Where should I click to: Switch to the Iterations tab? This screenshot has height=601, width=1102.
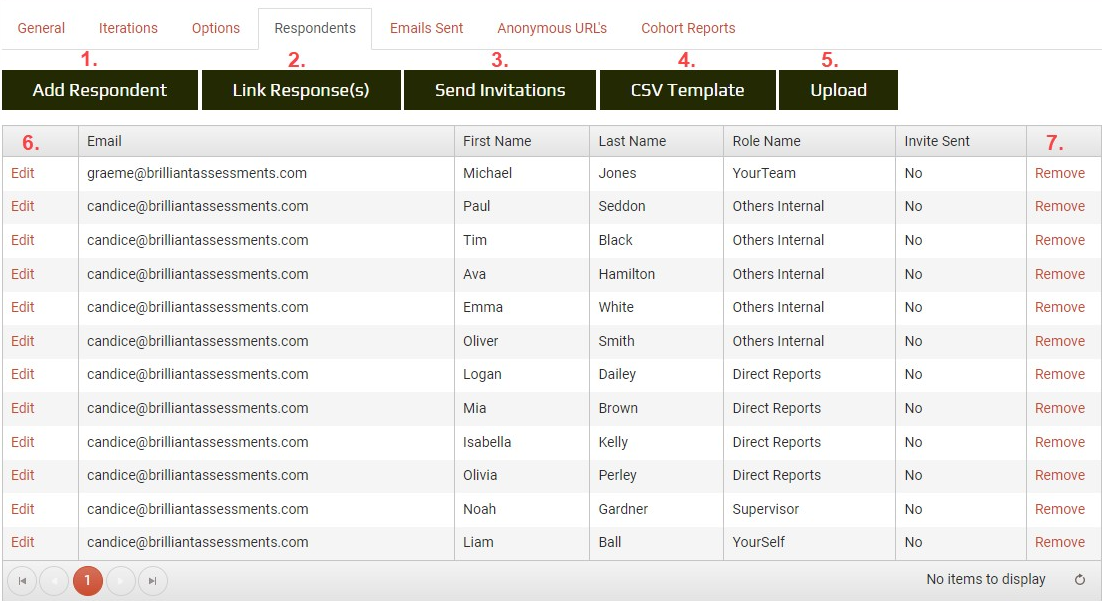128,28
